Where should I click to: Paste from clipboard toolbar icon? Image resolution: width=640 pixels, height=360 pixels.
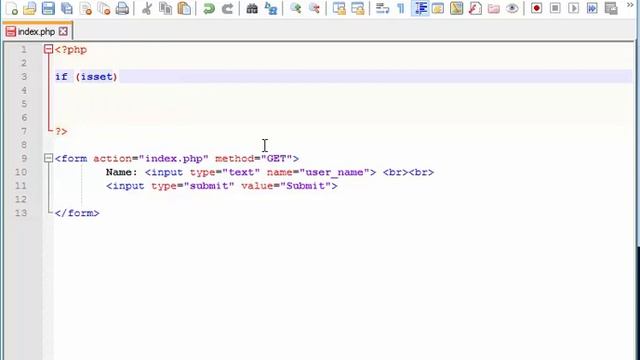184,8
